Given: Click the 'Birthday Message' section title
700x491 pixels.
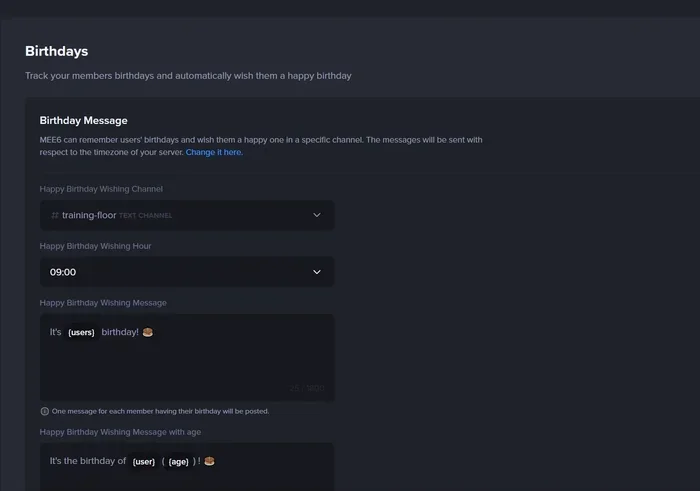Looking at the screenshot, I should (83, 121).
